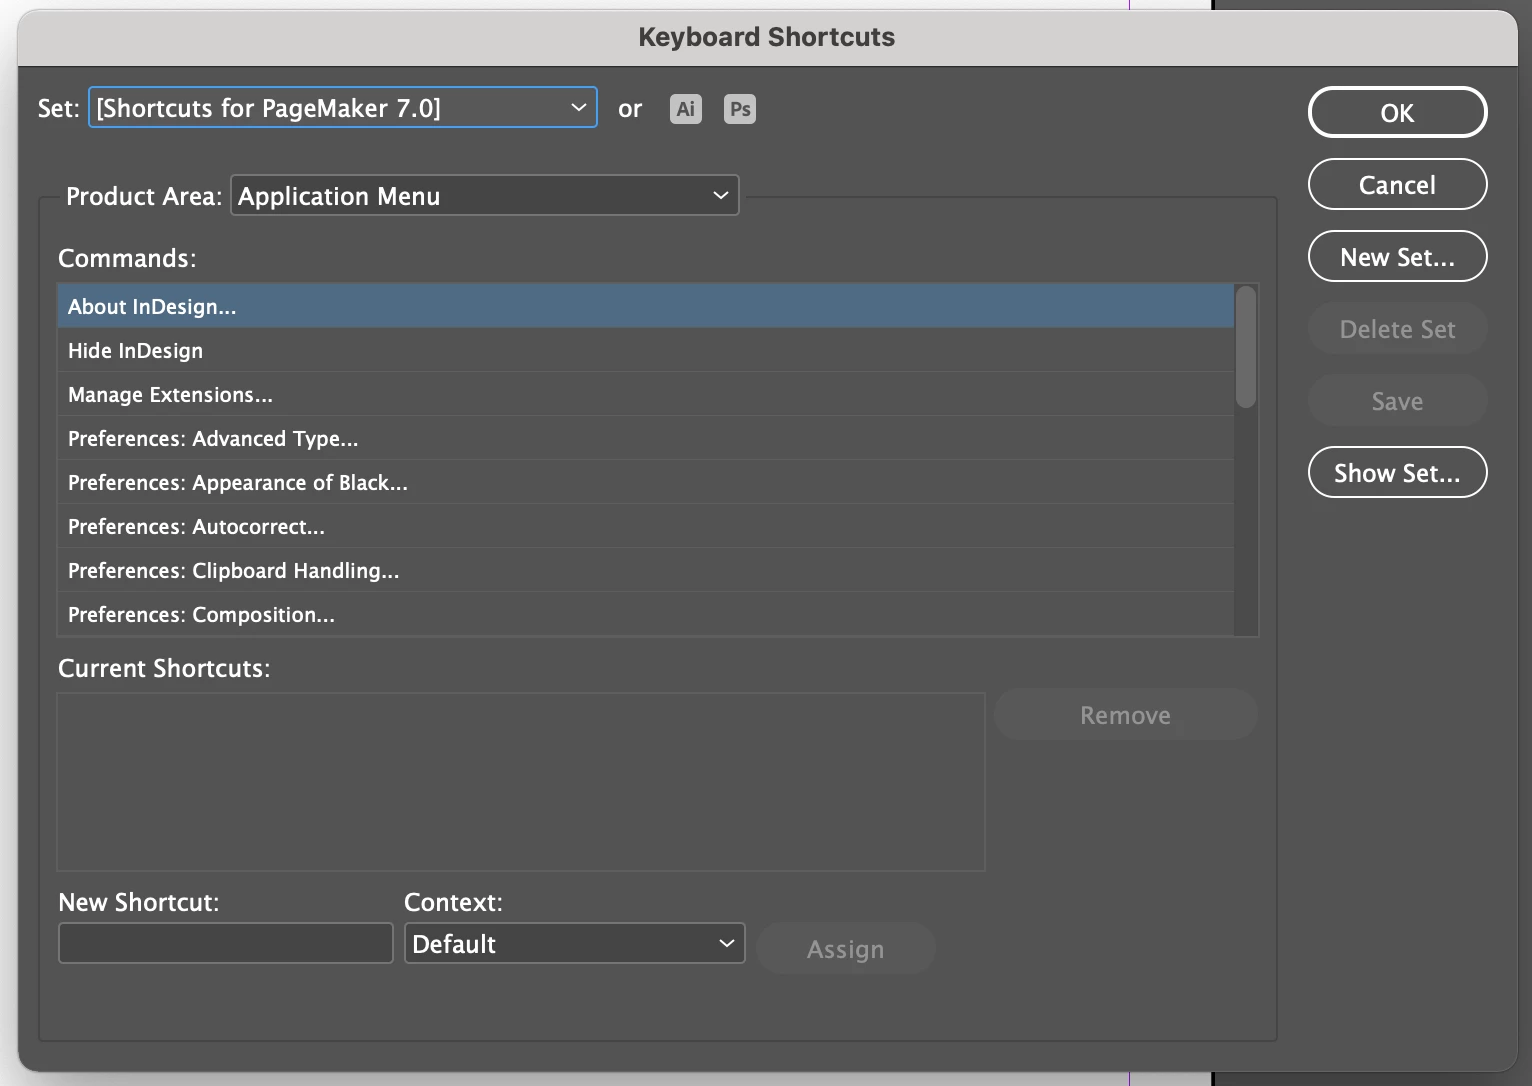Click the Current Shortcuts list box
This screenshot has height=1086, width=1532.
pyautogui.click(x=521, y=782)
